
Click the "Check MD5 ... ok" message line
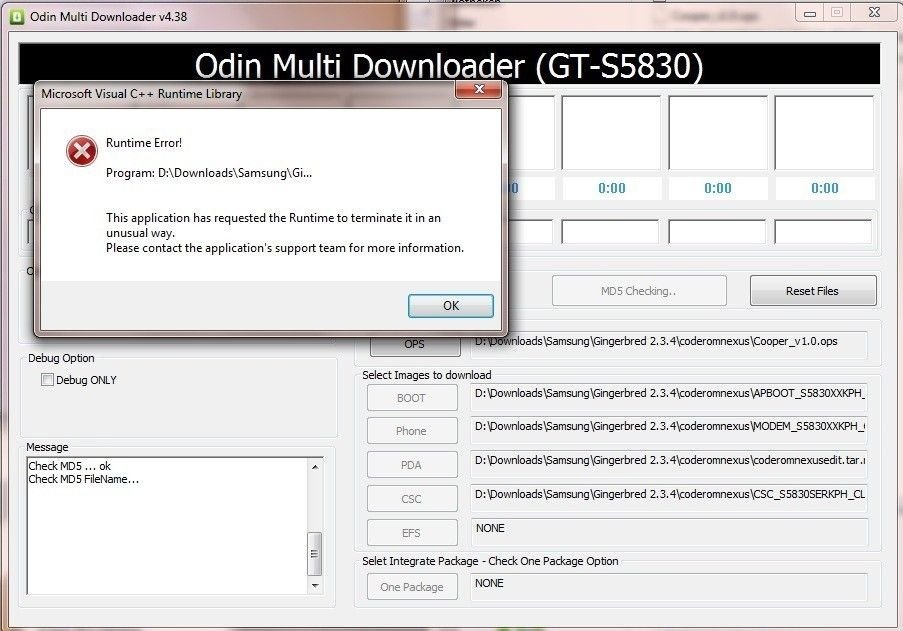pyautogui.click(x=70, y=466)
